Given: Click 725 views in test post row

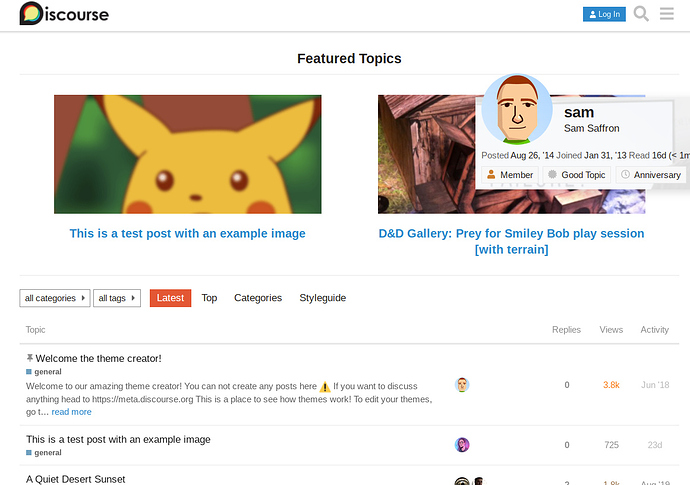Looking at the screenshot, I should coord(611,445).
